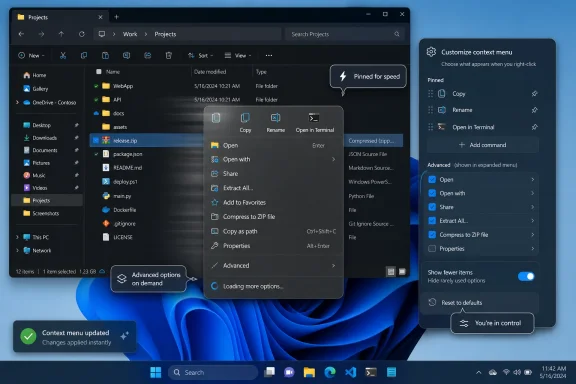The width and height of the screenshot is (576, 384).
Task: Open the See more ellipsis in toolbar
Action: coord(269,55)
